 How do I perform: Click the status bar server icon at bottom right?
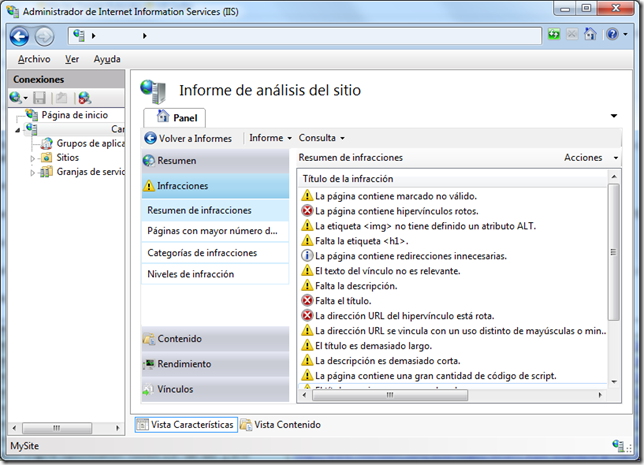coord(618,445)
